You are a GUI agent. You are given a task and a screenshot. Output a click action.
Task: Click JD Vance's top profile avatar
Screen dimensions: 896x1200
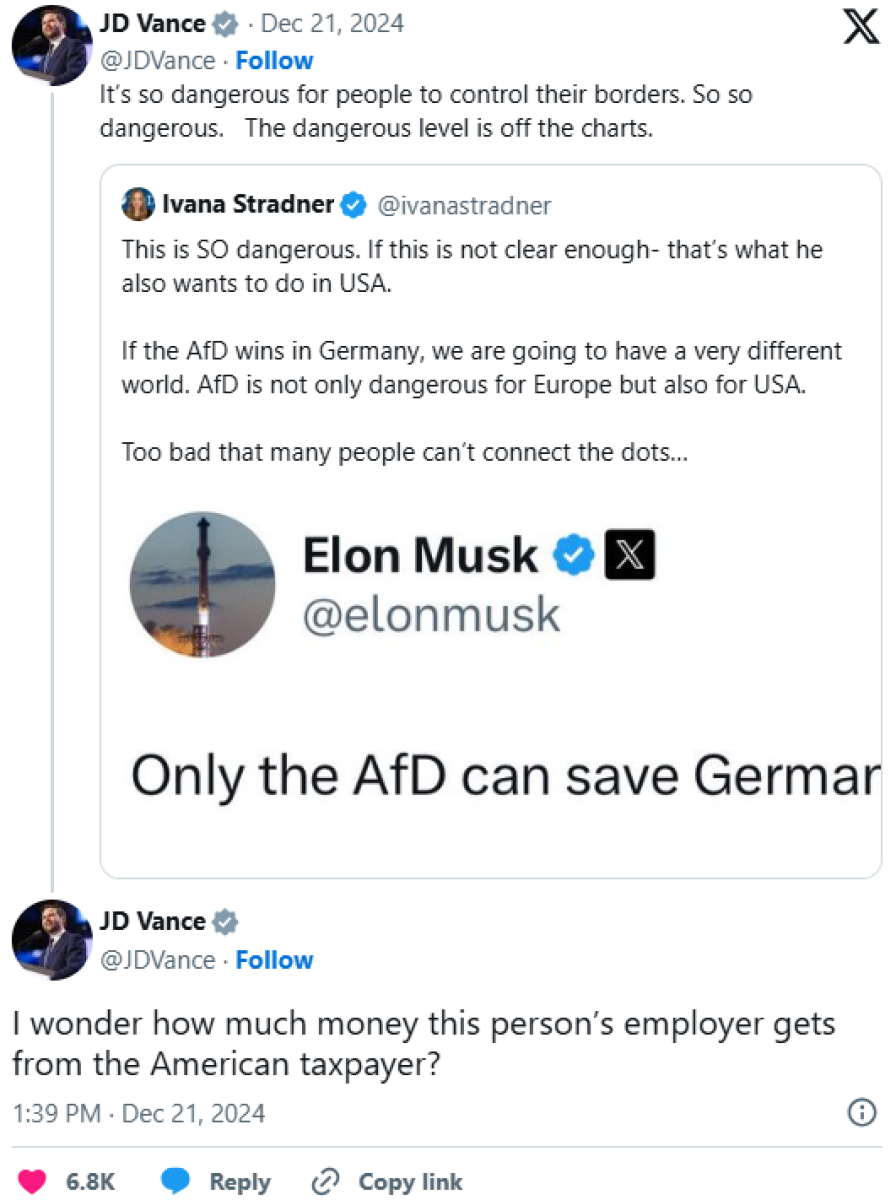point(51,45)
